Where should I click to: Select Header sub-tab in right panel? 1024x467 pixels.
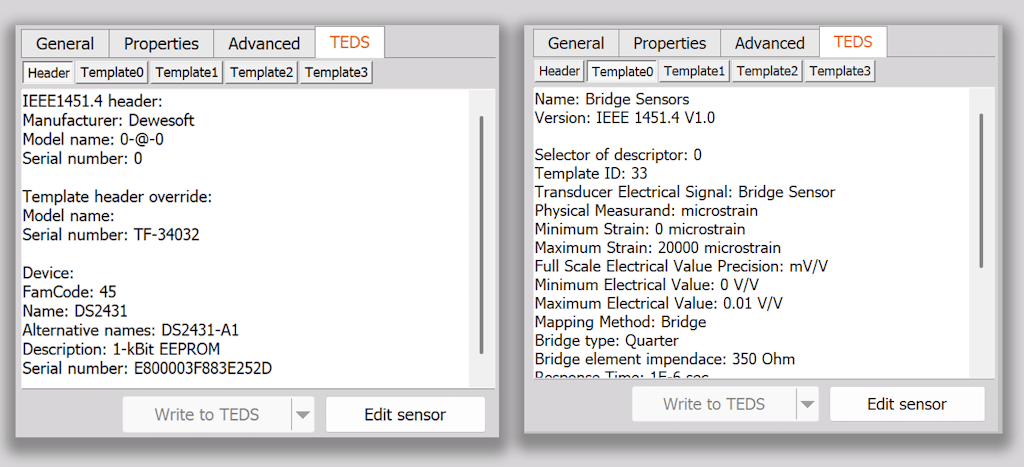tap(559, 71)
